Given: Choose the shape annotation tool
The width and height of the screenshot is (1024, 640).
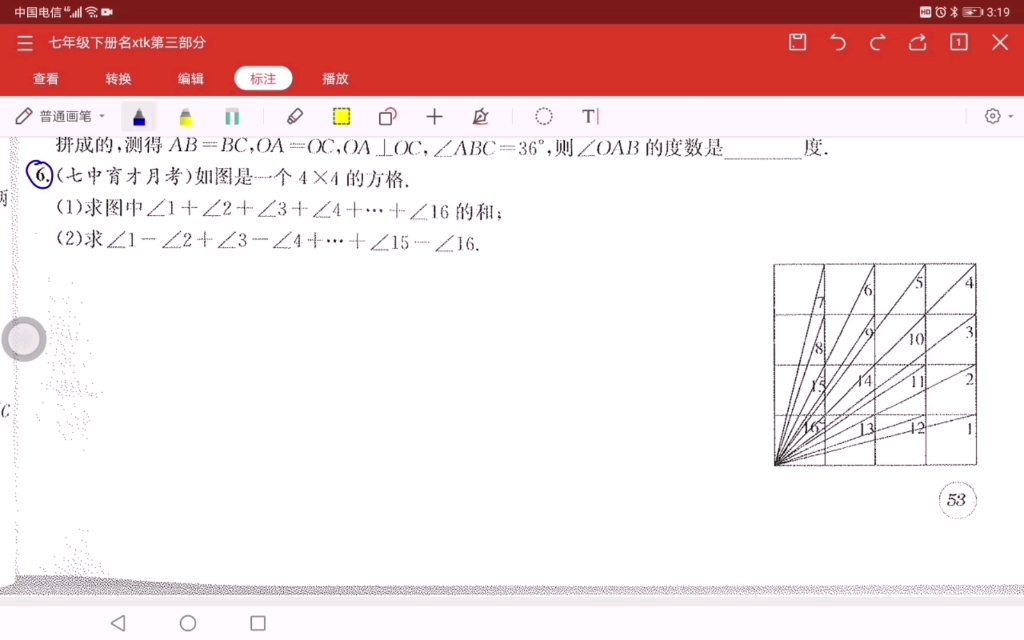Looking at the screenshot, I should point(387,116).
